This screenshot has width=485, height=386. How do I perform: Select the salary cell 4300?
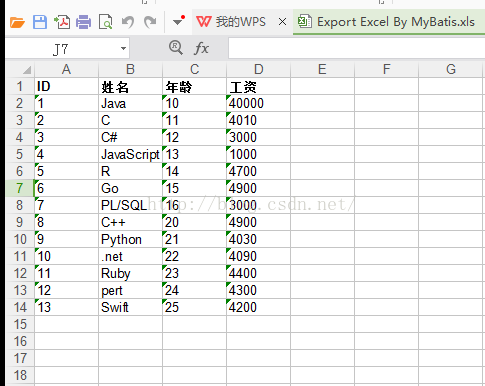[x=258, y=290]
